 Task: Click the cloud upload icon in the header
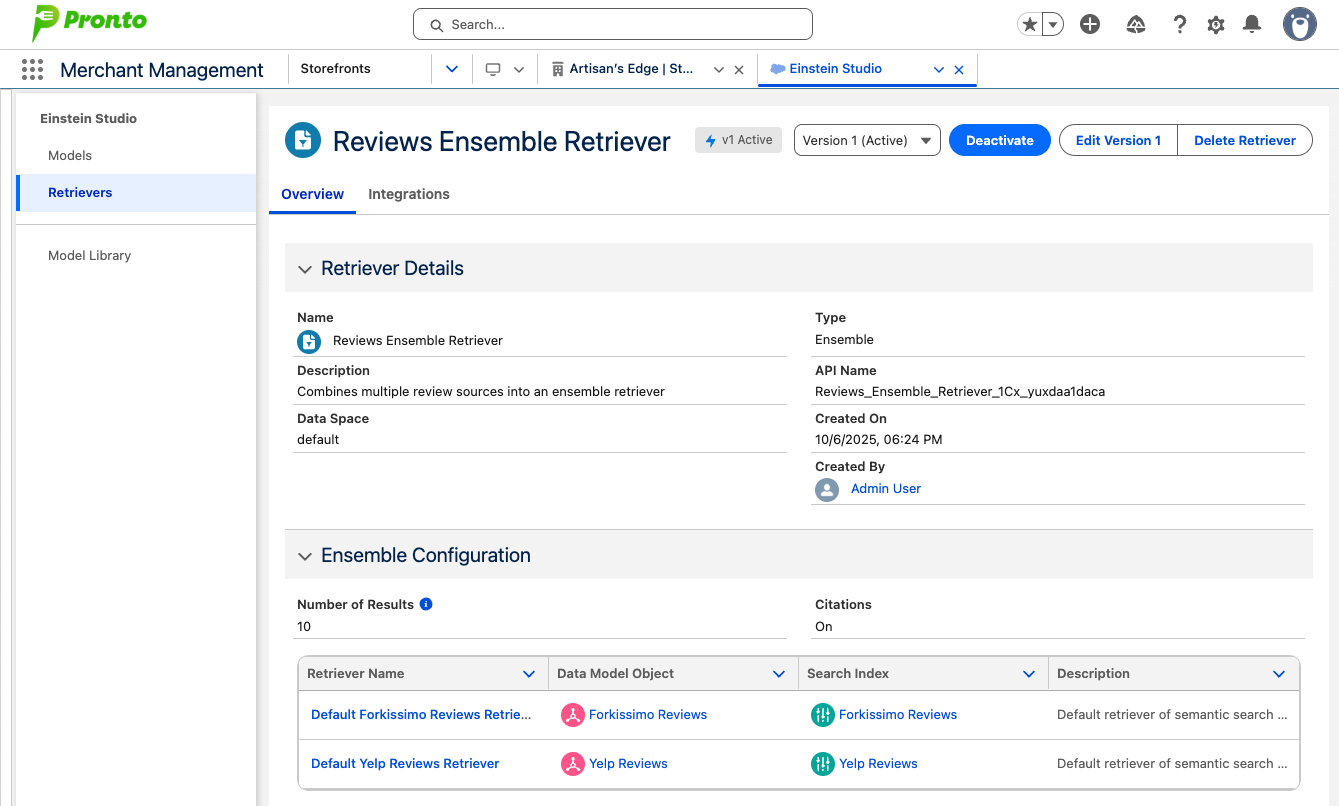click(x=1135, y=23)
